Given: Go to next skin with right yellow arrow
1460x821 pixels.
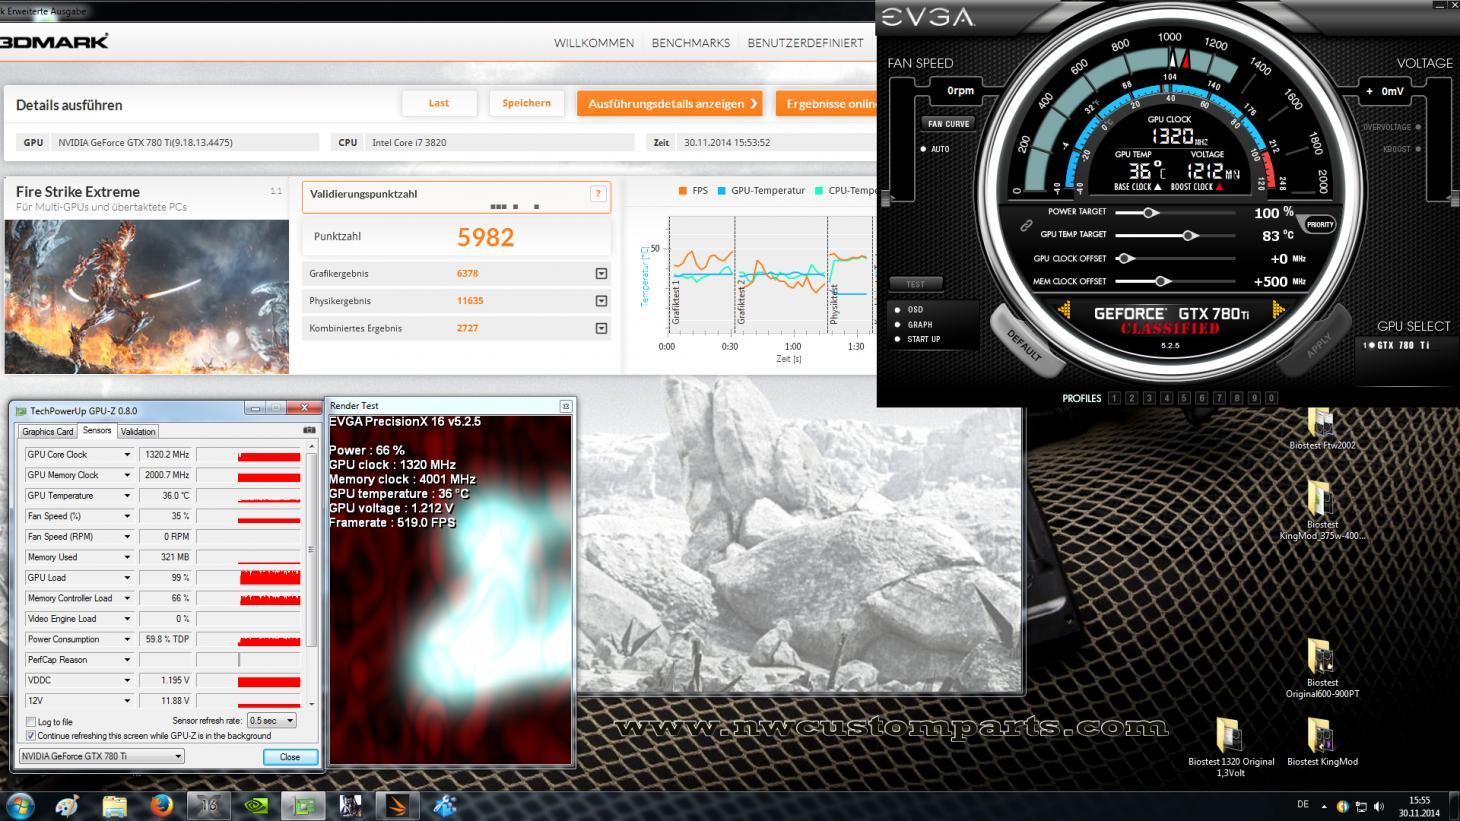Looking at the screenshot, I should (x=1277, y=312).
